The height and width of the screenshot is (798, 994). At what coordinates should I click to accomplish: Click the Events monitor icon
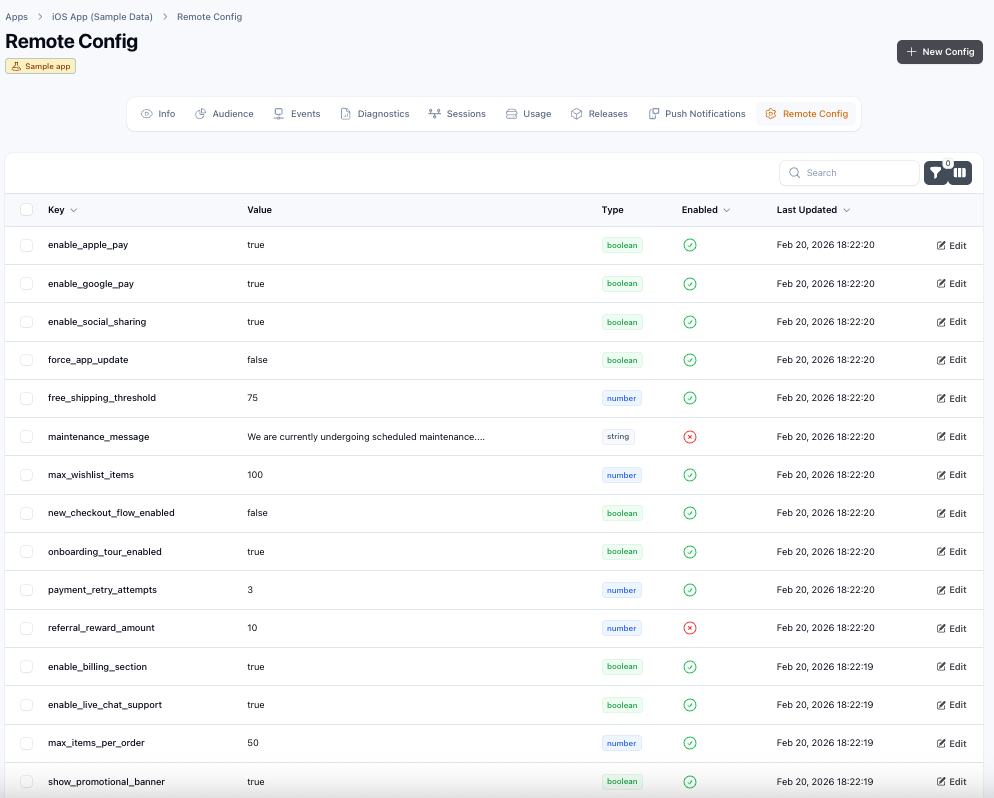pyautogui.click(x=279, y=113)
